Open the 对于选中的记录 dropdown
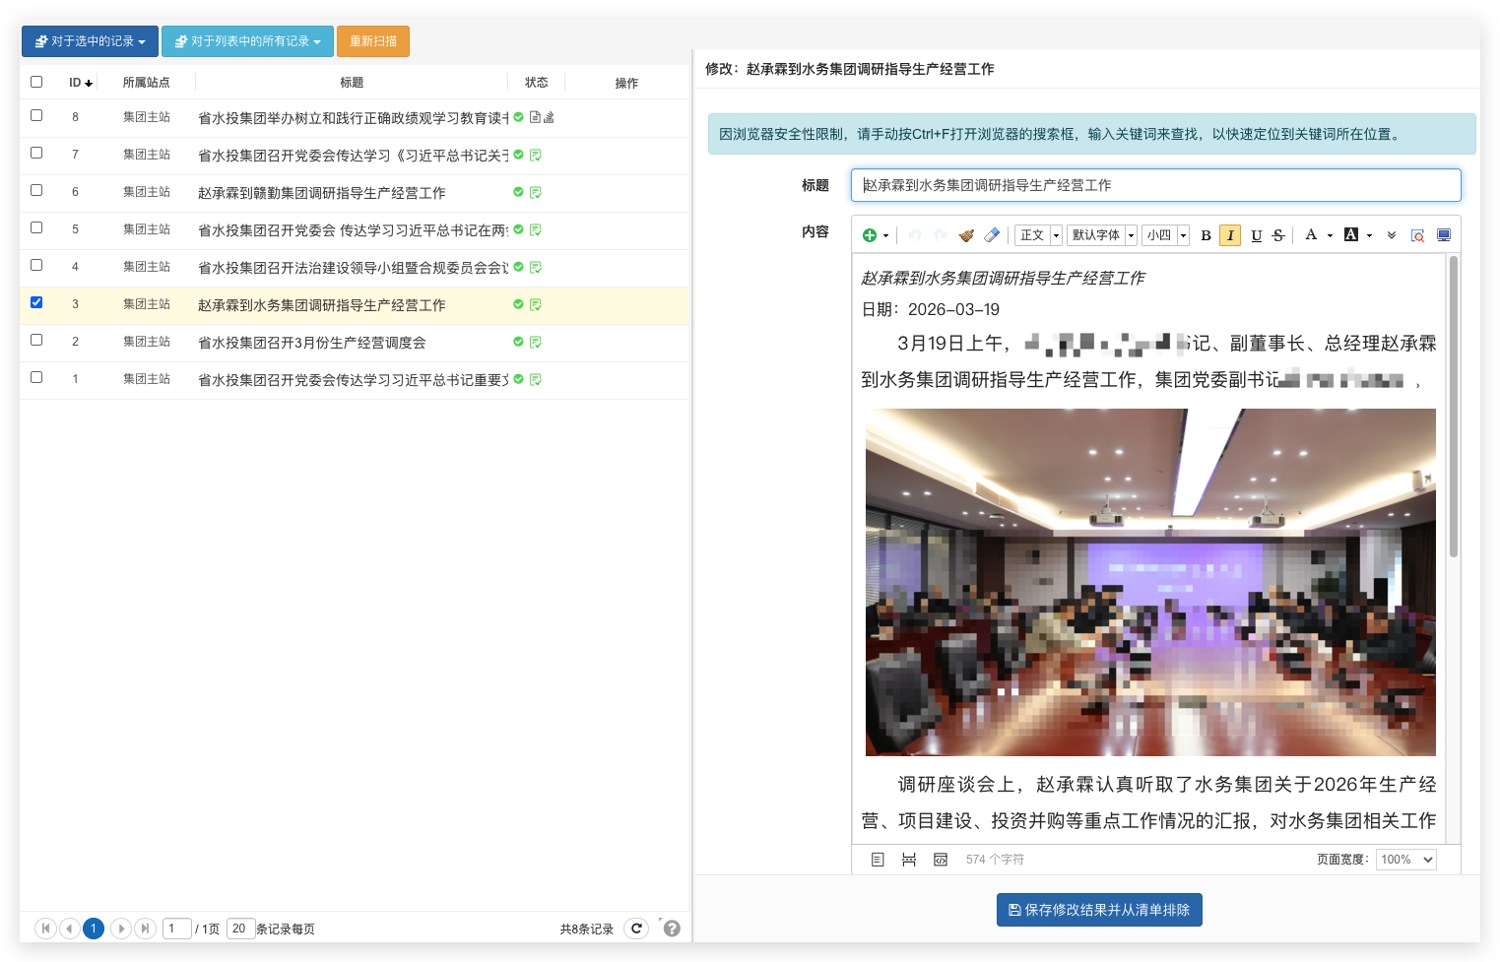The width and height of the screenshot is (1500, 962). 90,41
